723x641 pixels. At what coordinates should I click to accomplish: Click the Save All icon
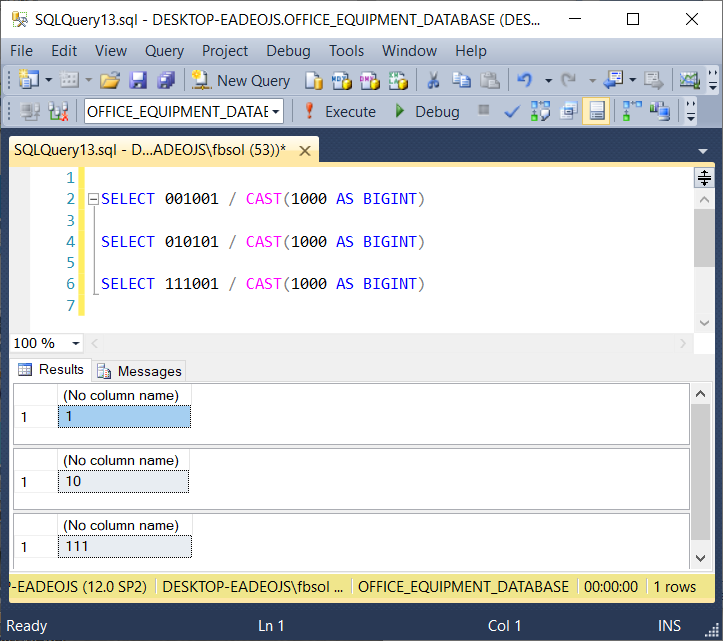point(165,80)
